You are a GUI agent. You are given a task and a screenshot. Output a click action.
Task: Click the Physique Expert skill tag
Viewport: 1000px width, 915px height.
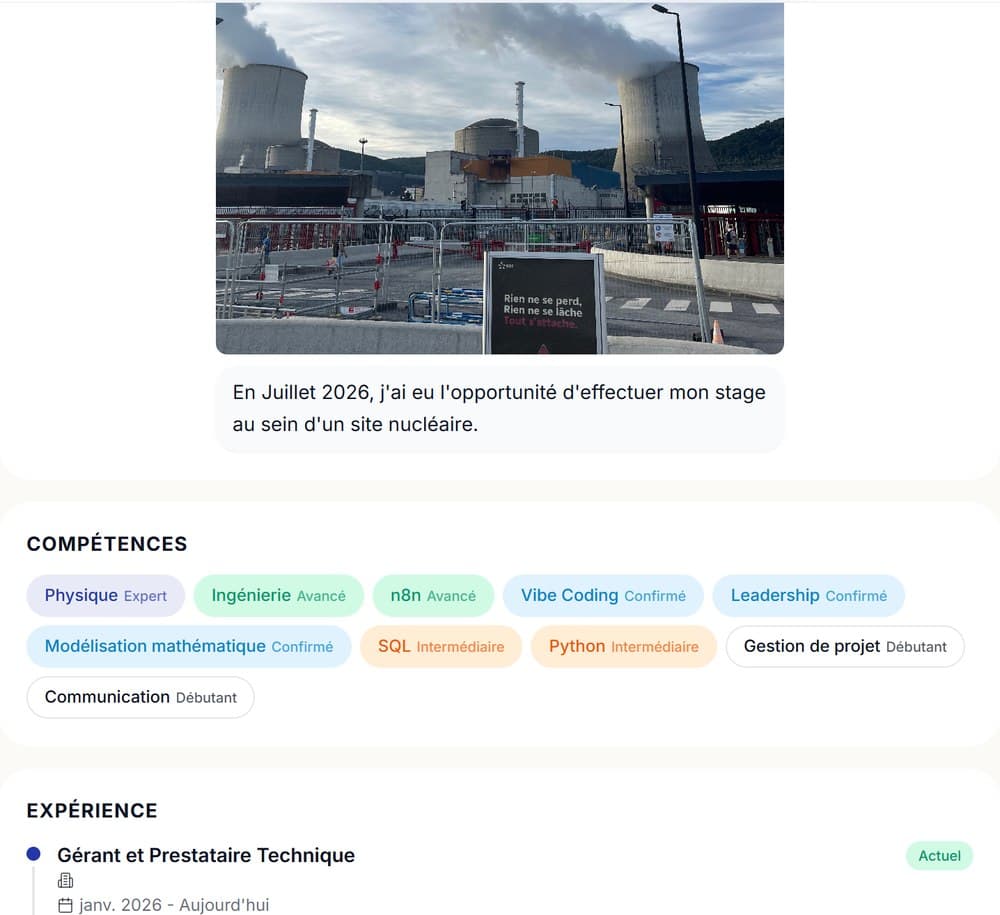click(x=106, y=596)
